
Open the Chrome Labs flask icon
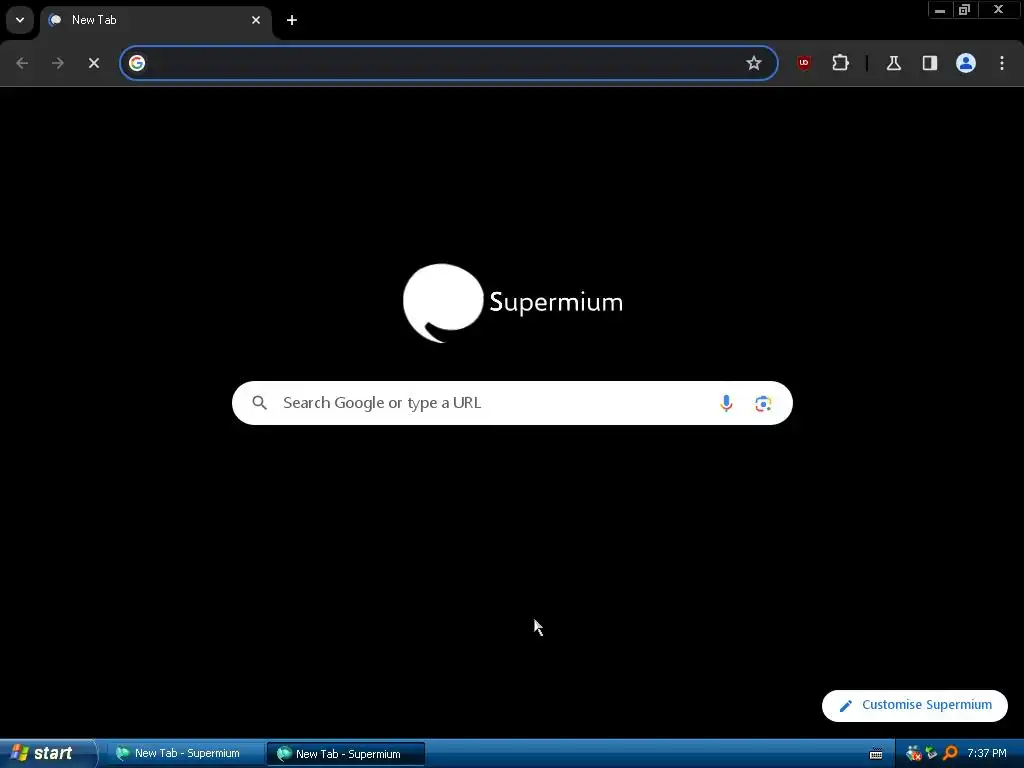pyautogui.click(x=894, y=63)
